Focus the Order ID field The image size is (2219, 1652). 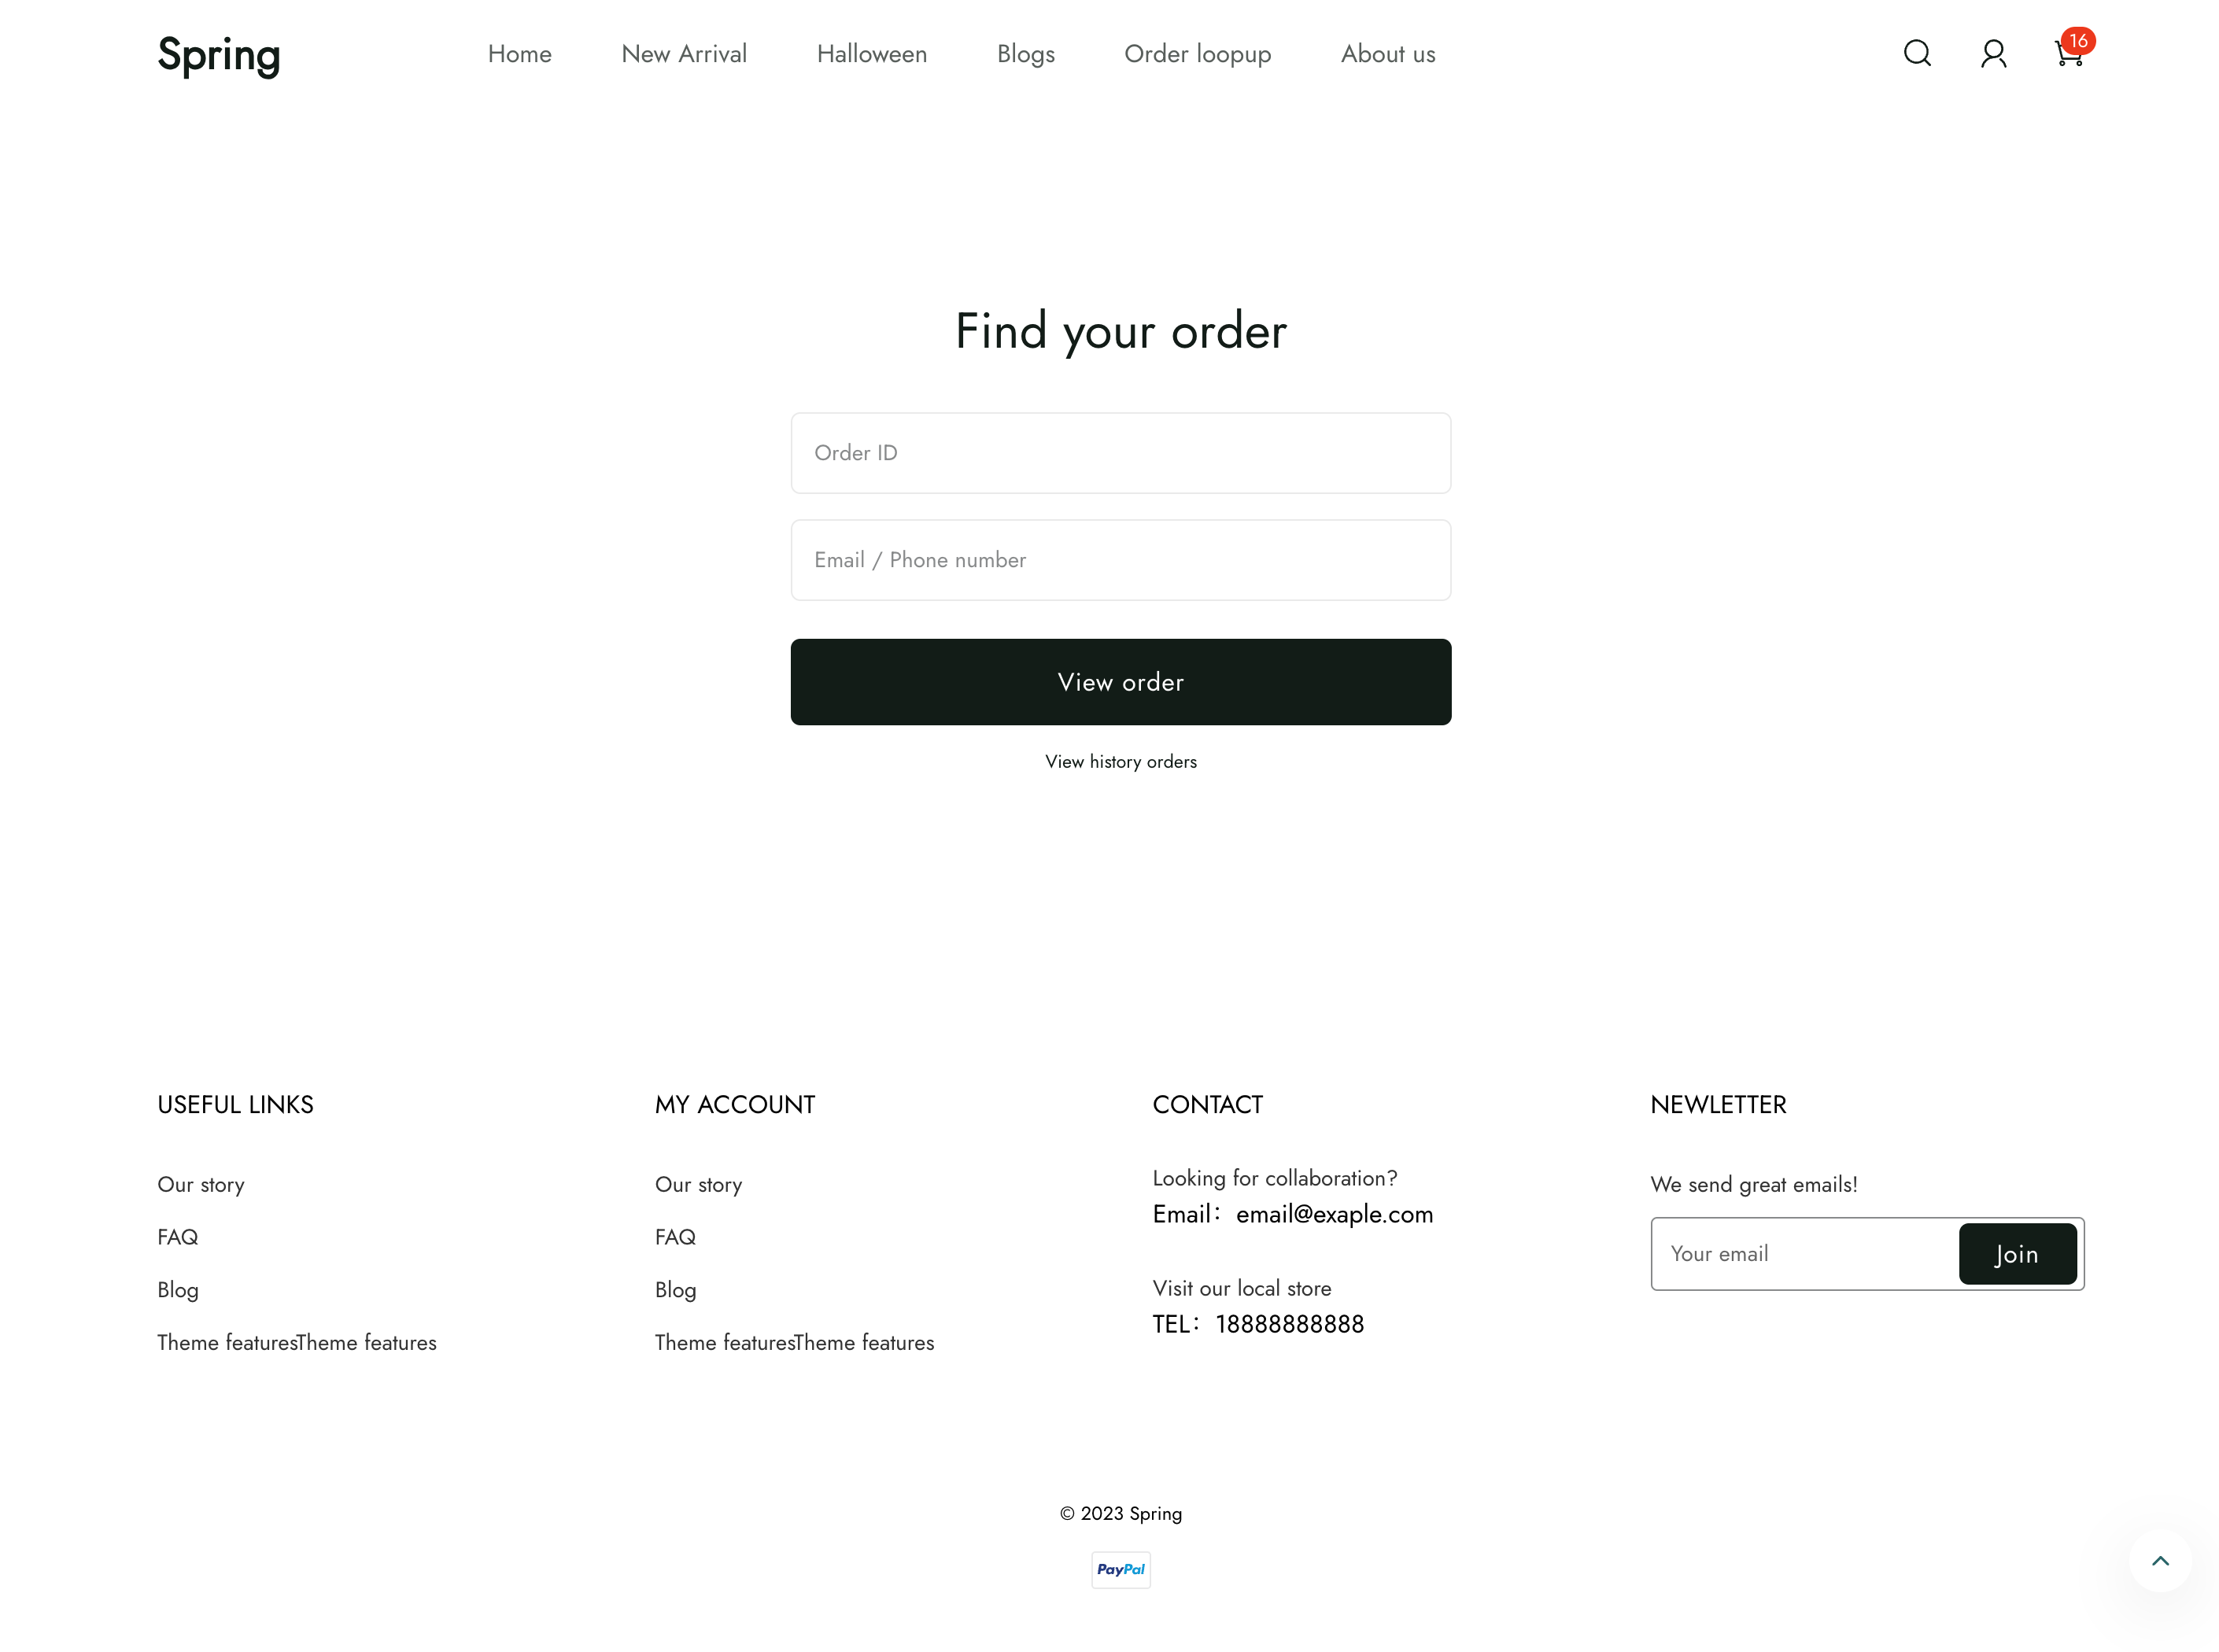(1120, 453)
